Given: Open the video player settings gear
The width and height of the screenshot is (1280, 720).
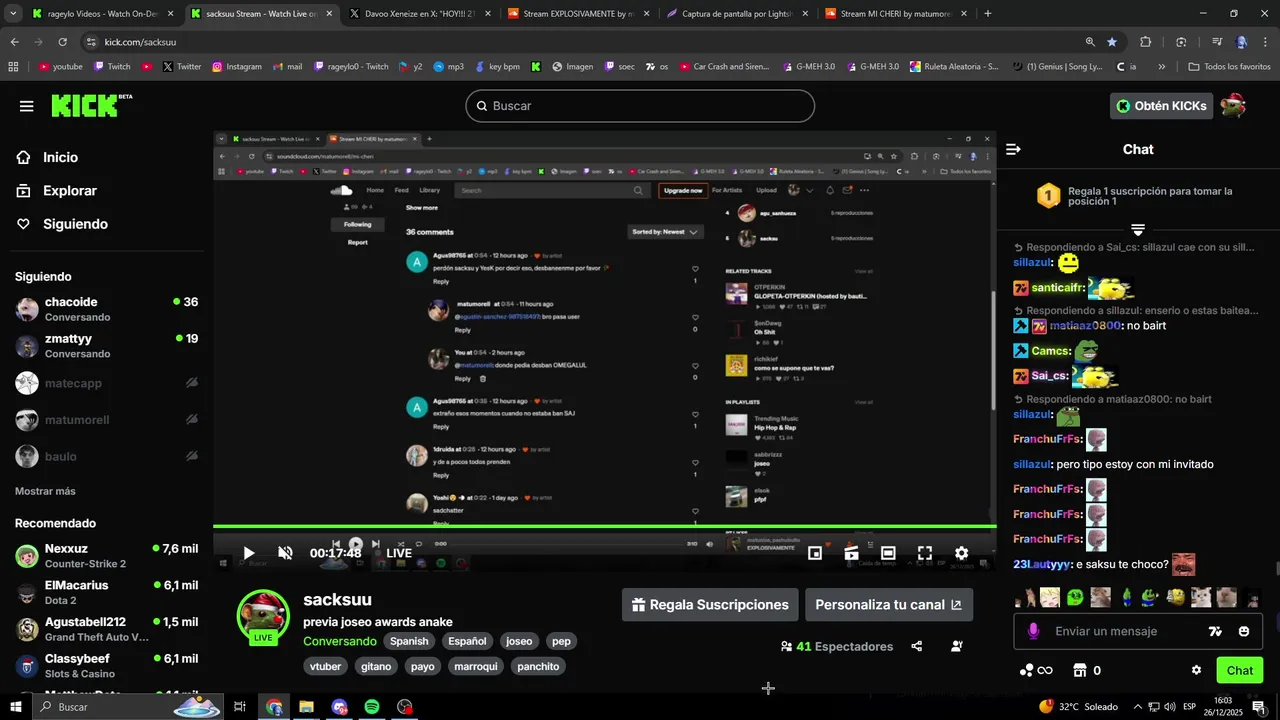Looking at the screenshot, I should click(962, 553).
